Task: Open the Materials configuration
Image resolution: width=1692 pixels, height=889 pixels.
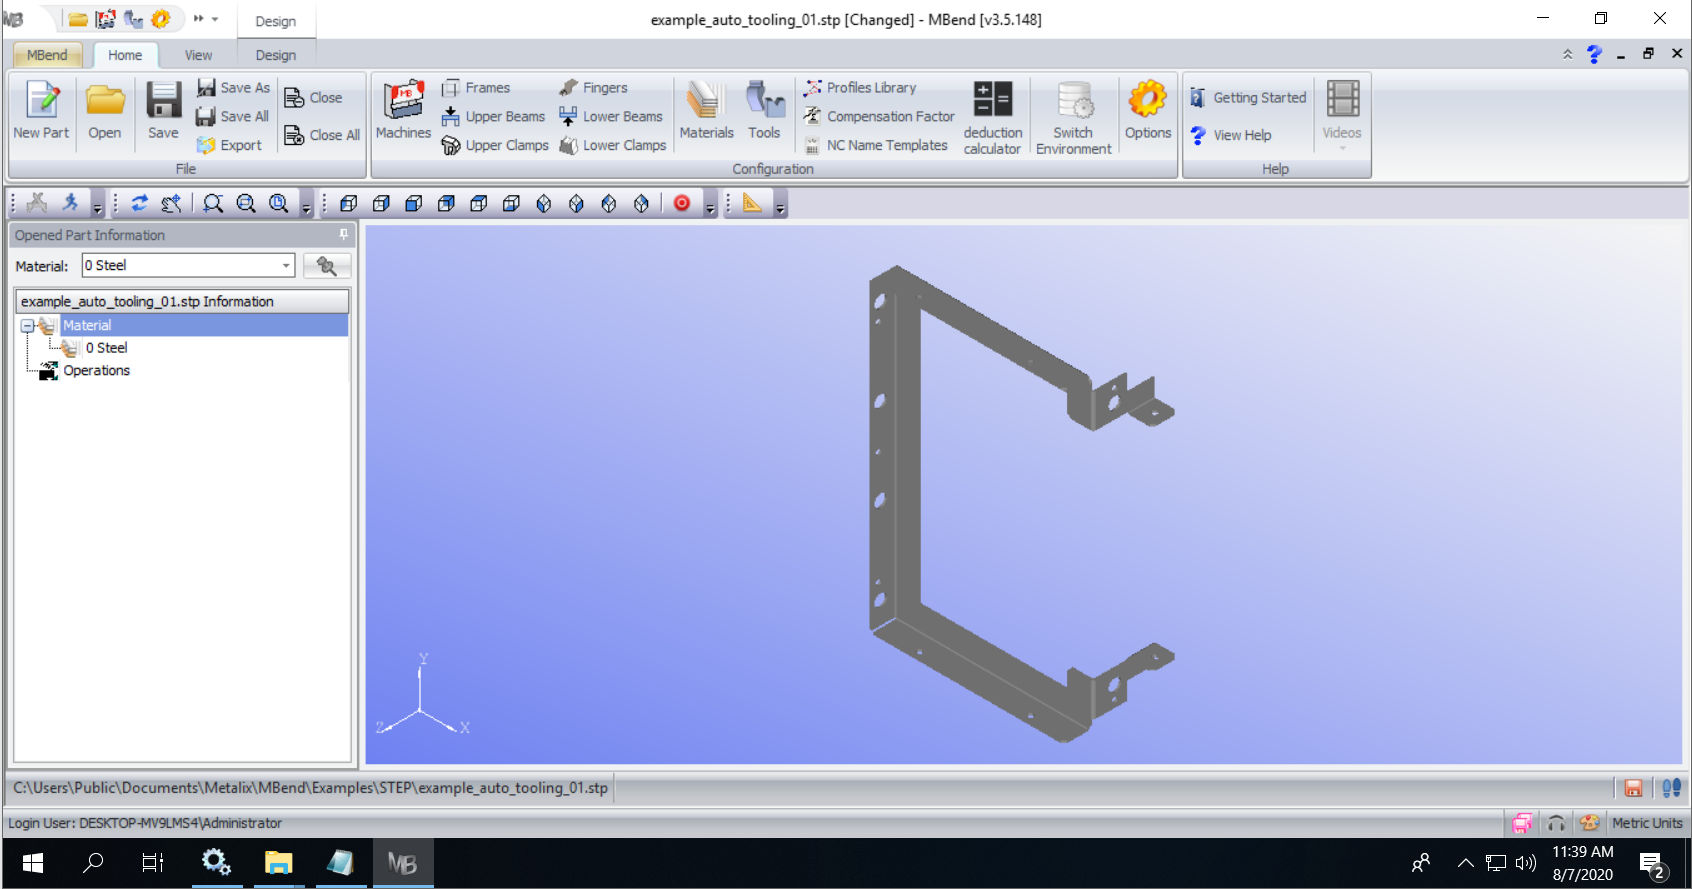Action: click(706, 110)
